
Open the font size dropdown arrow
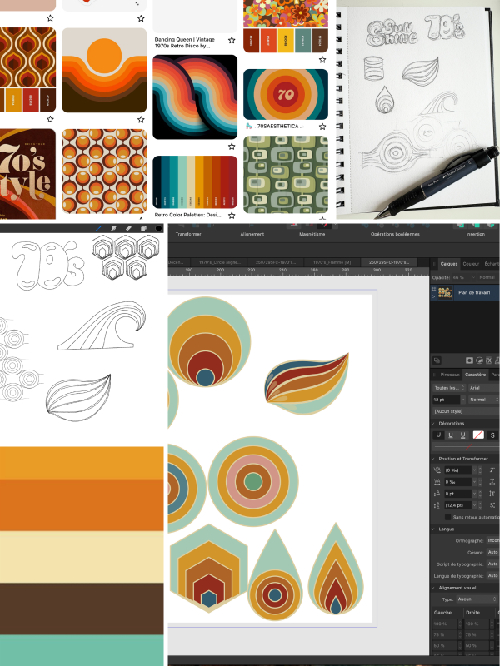coord(463,400)
